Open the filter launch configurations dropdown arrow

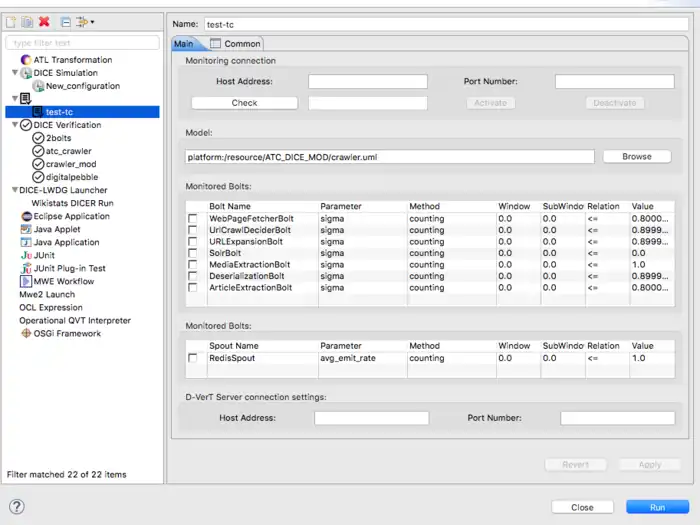click(x=93, y=21)
